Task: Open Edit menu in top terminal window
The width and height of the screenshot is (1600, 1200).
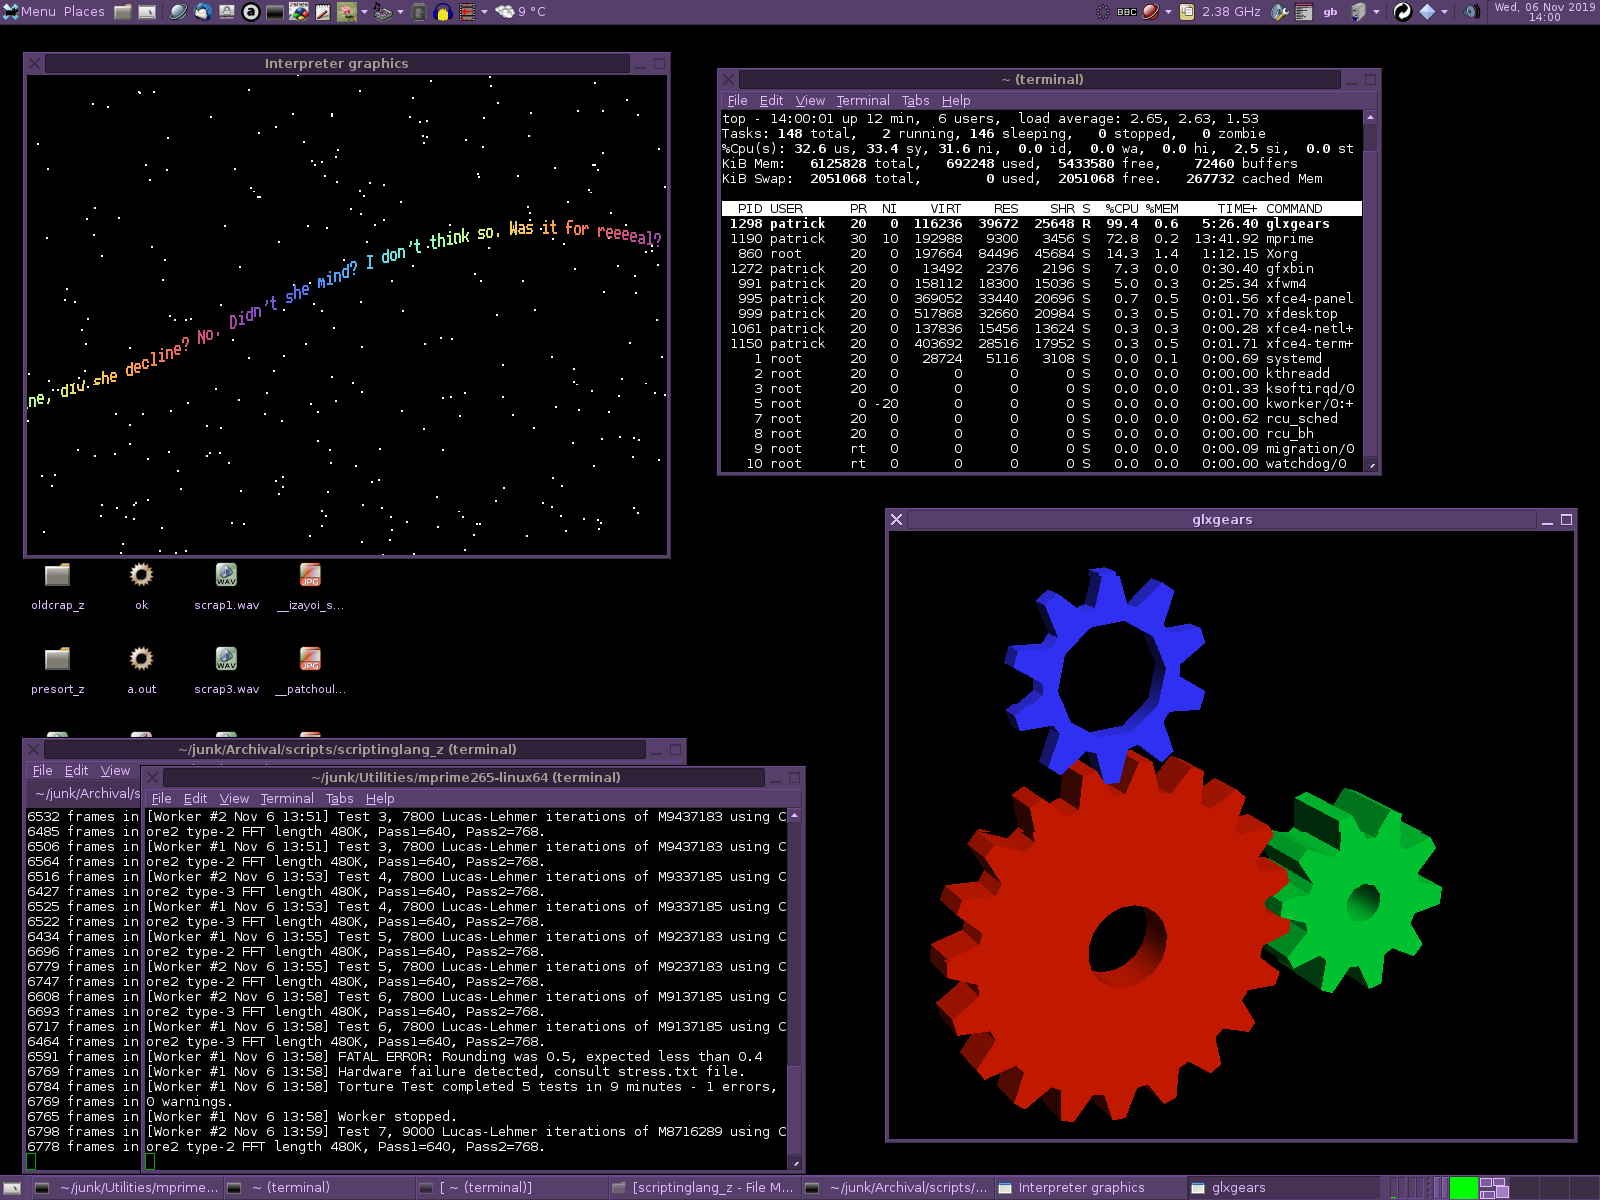Action: tap(771, 100)
